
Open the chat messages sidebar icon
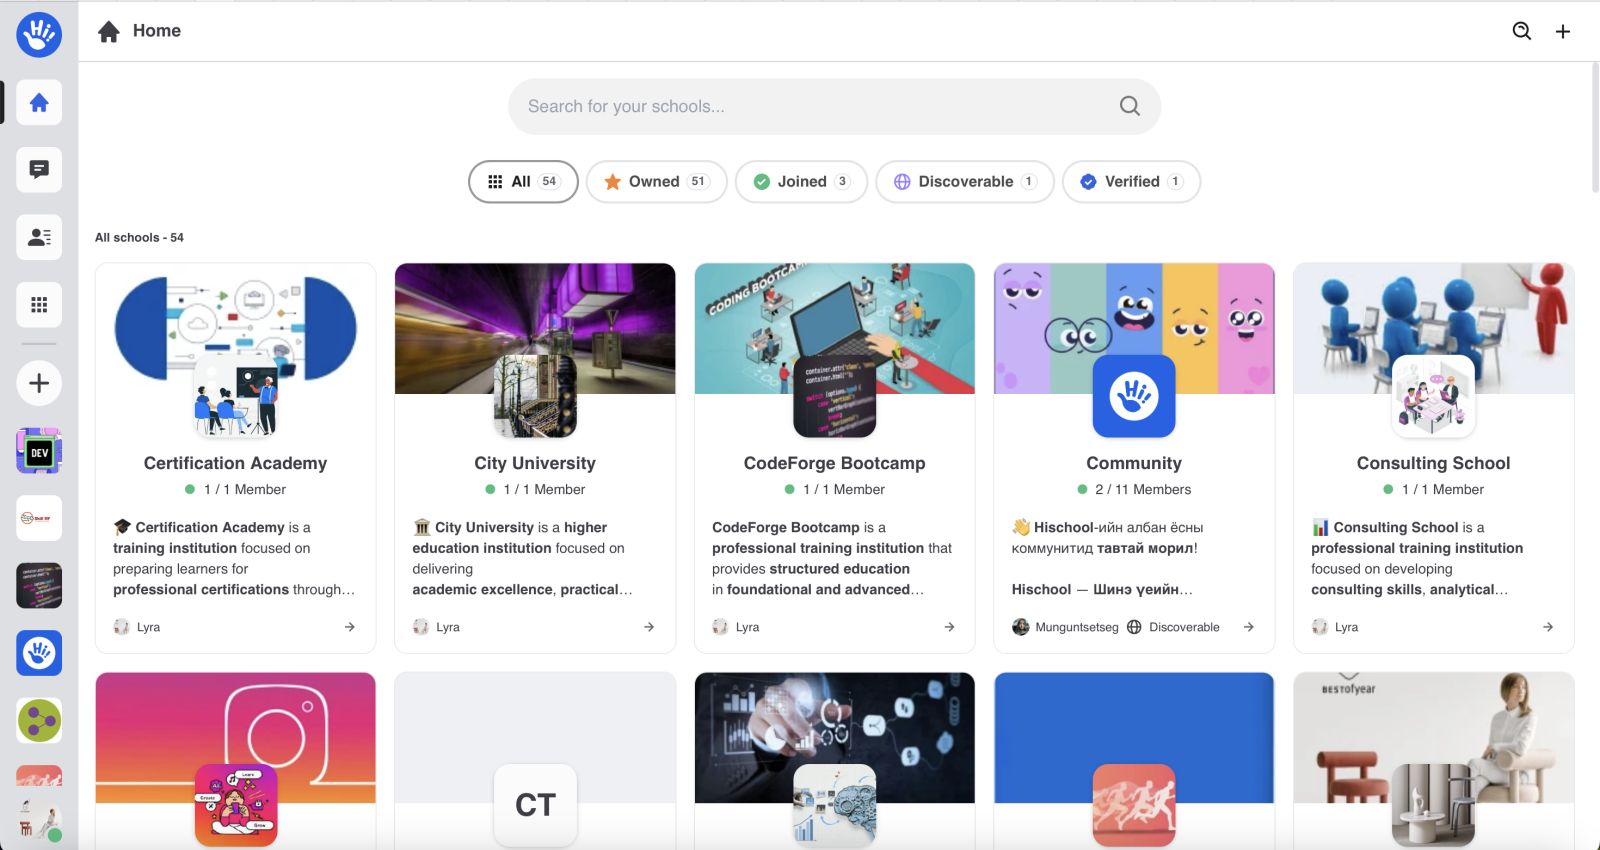pos(39,170)
